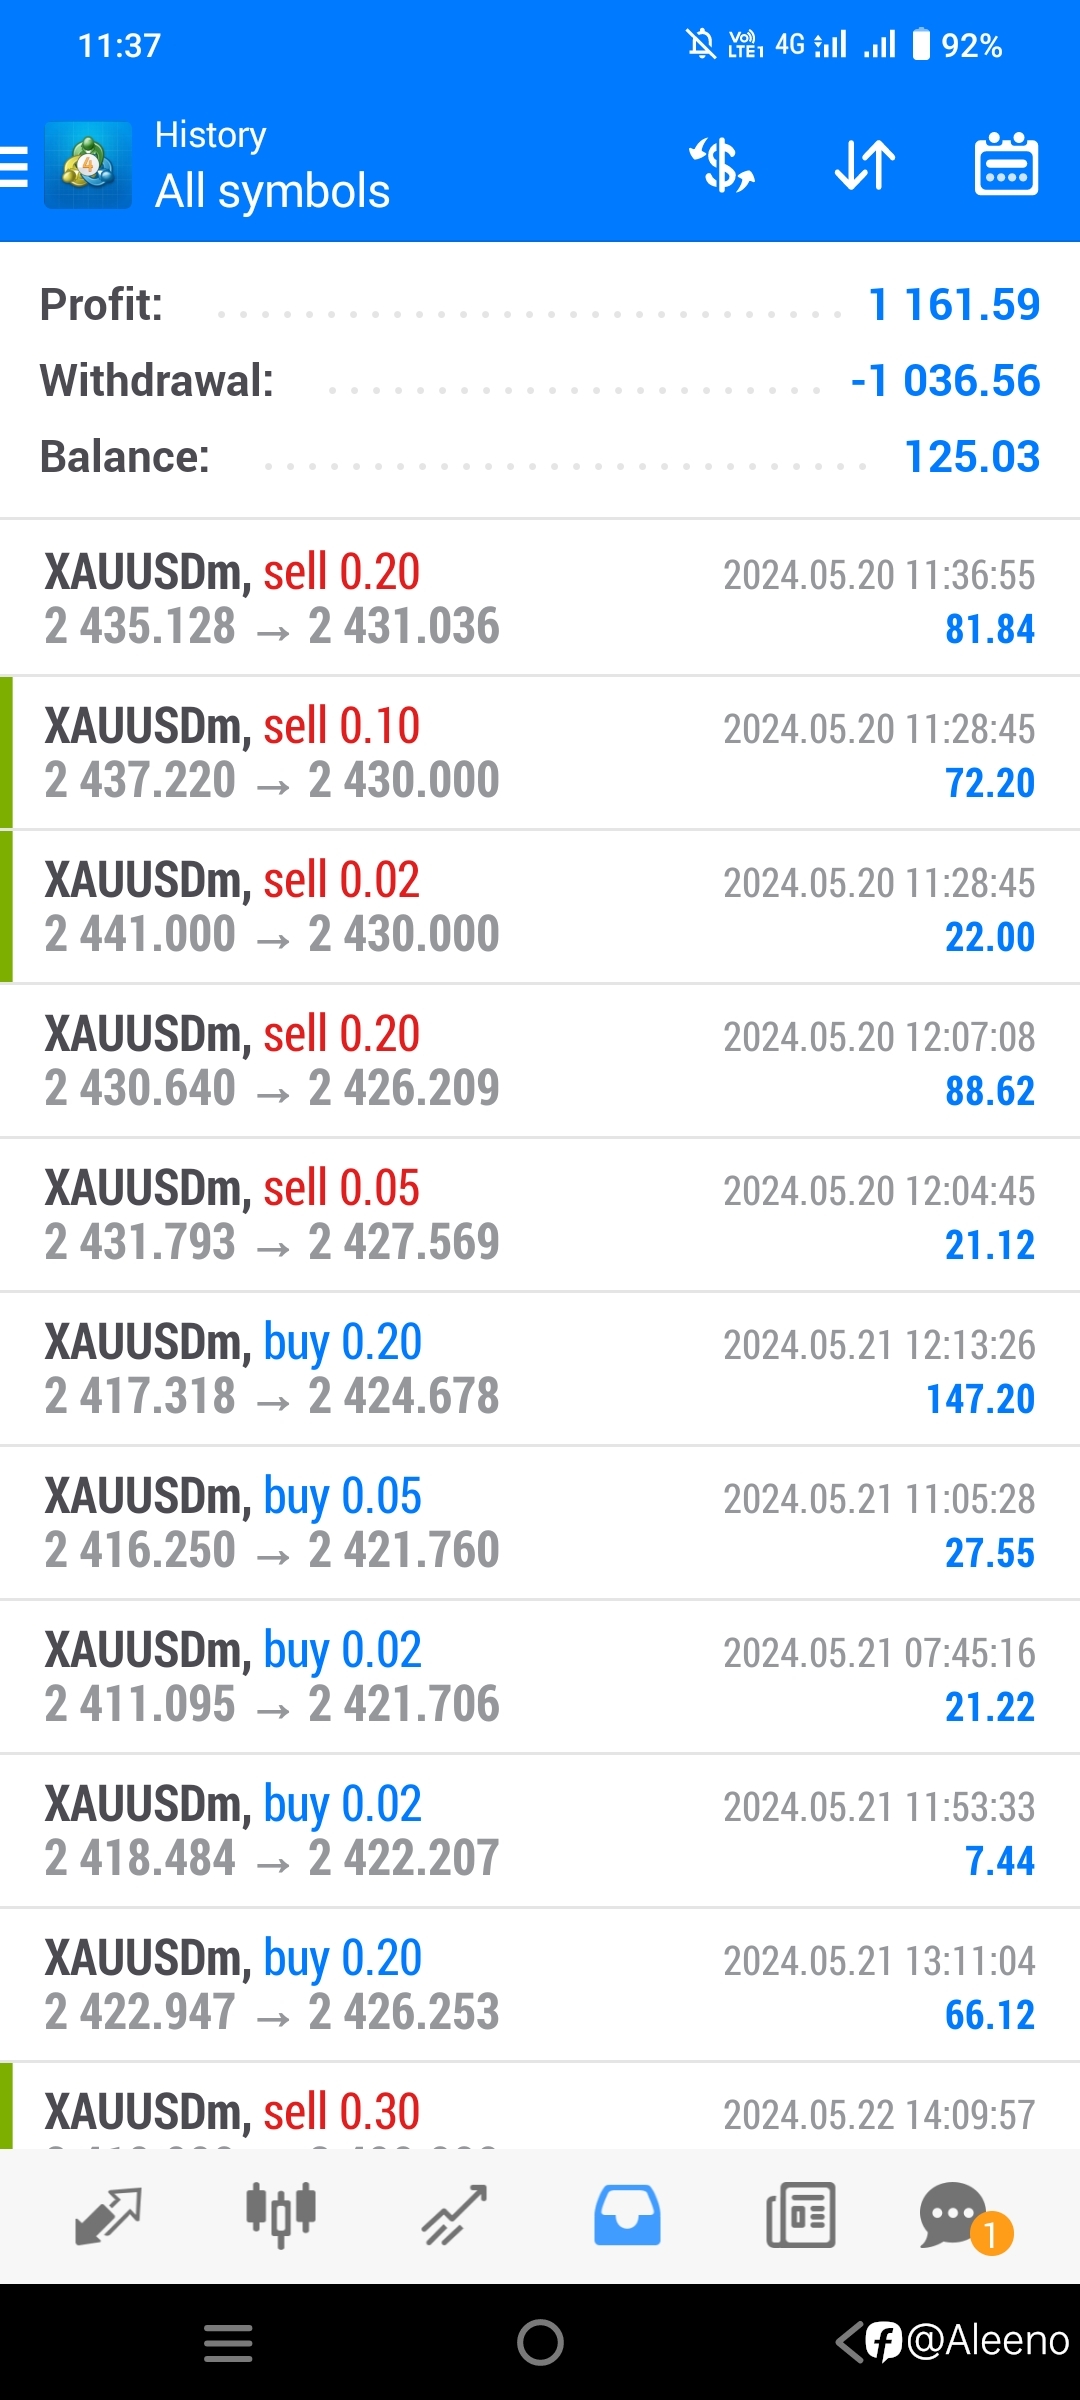Switch to the candlestick Chart tab
Image resolution: width=1080 pixels, height=2400 pixels.
pos(281,2215)
